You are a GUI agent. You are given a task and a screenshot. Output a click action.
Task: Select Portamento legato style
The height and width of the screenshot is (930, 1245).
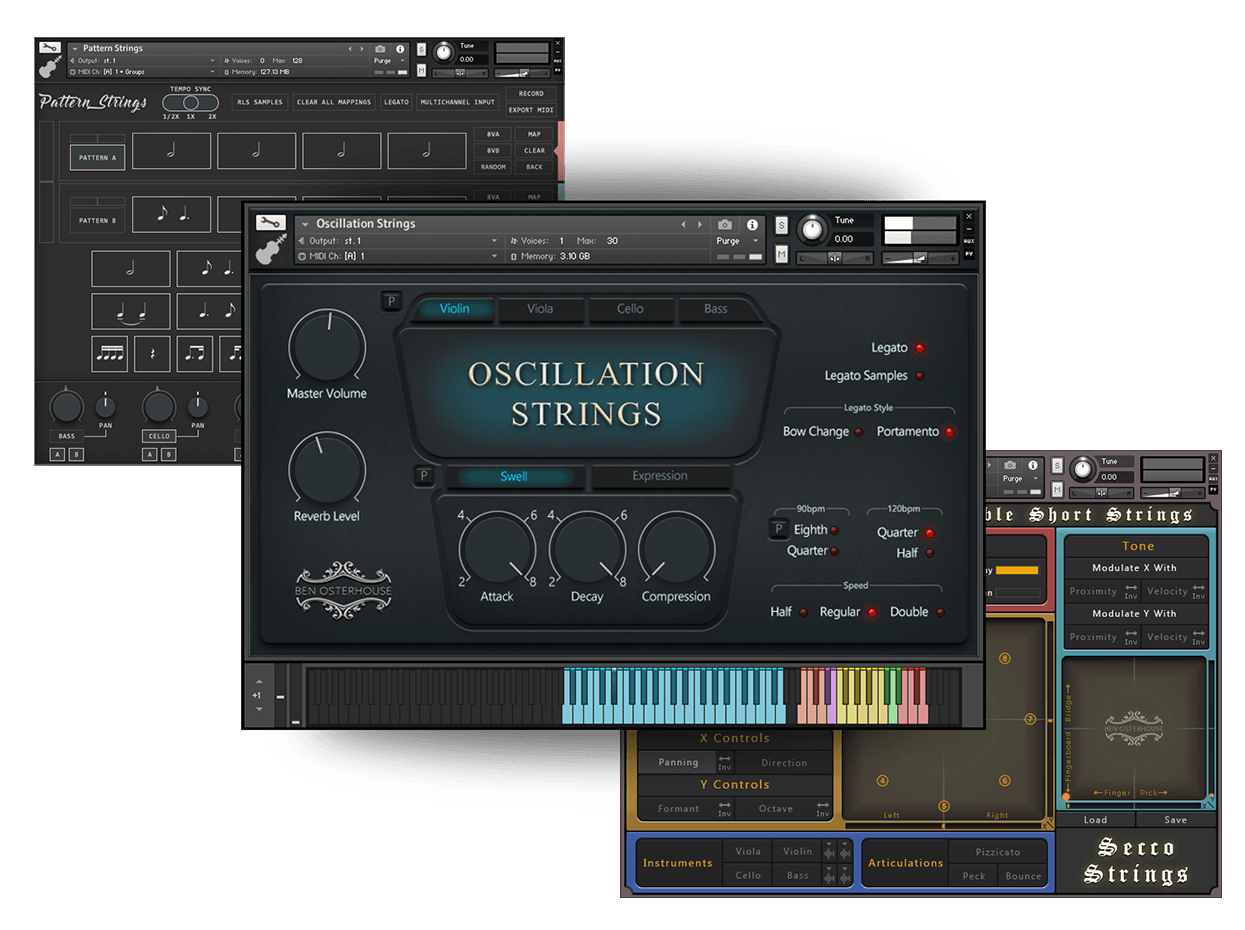coord(948,432)
